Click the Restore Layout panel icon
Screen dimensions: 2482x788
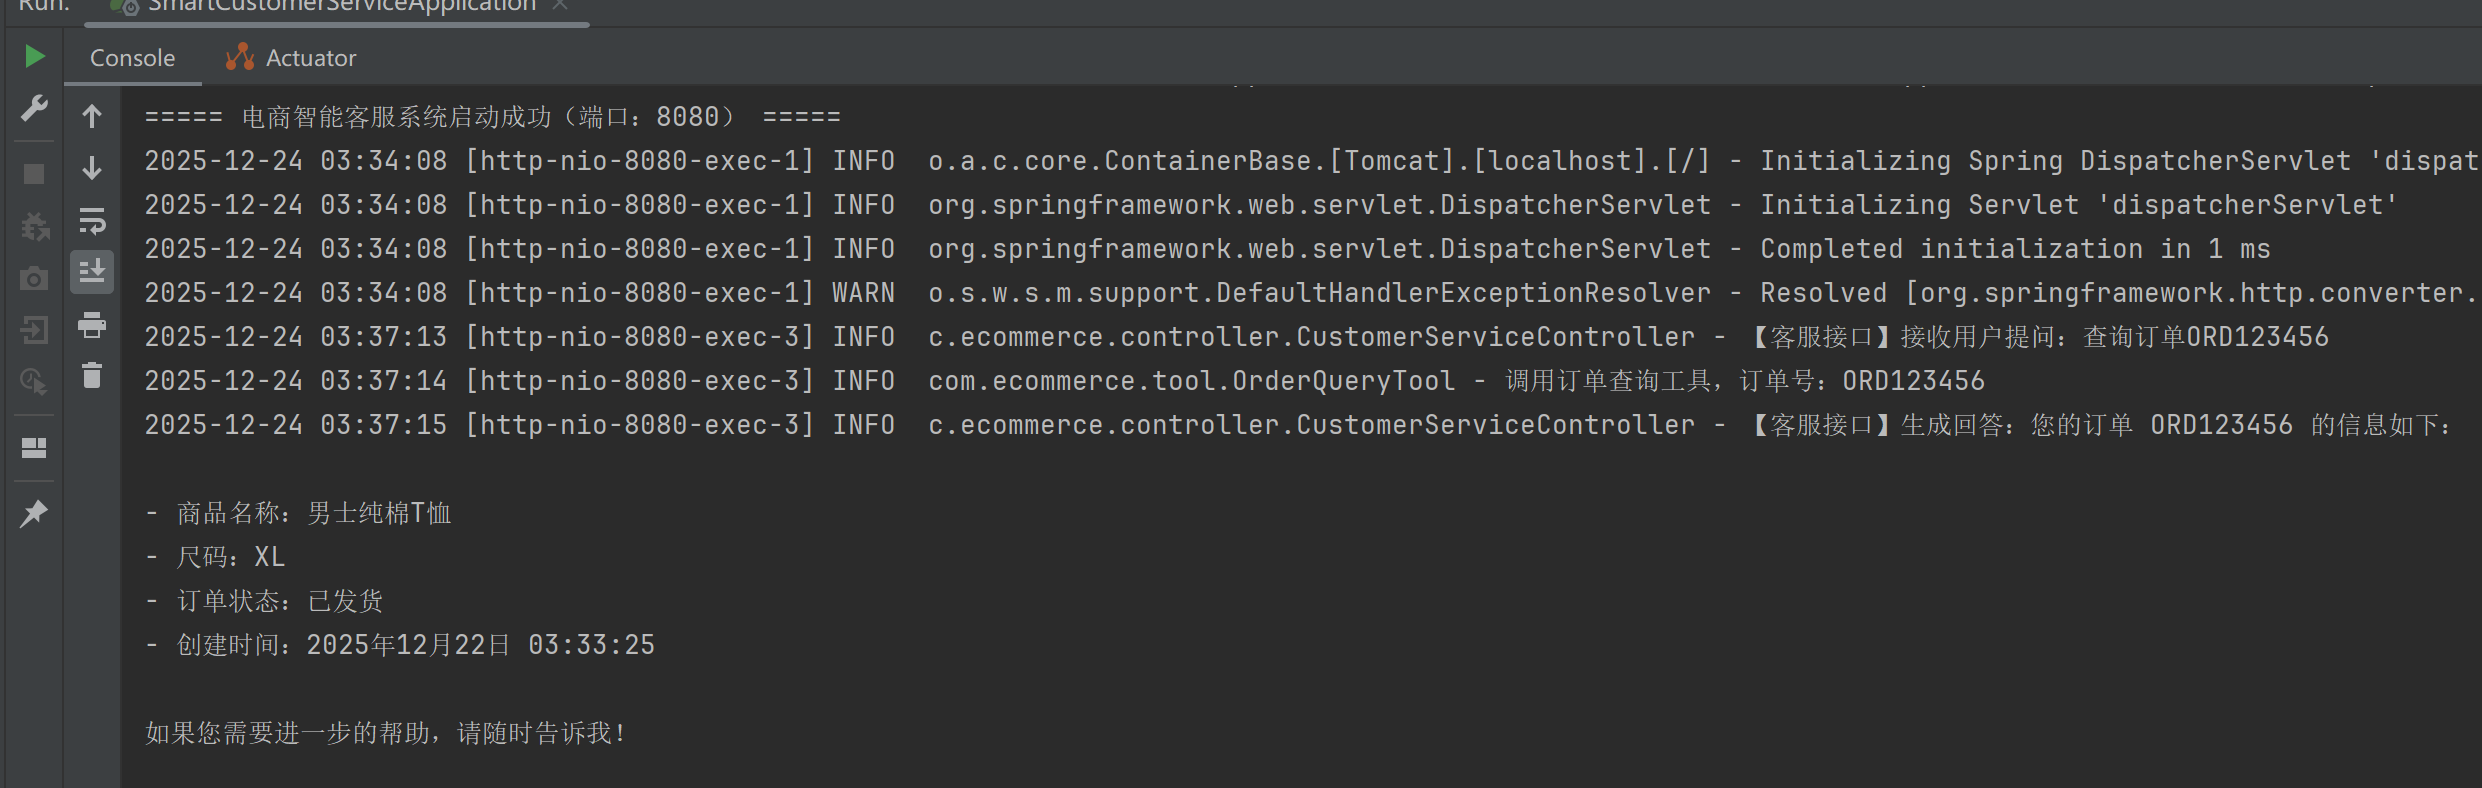34,448
